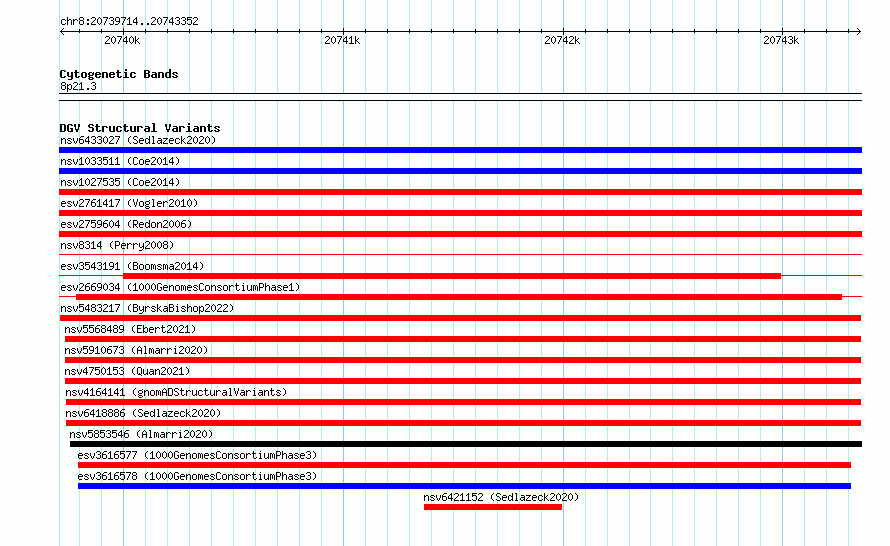
Task: Select the red bar under esv2761417
Action: pos(460,213)
